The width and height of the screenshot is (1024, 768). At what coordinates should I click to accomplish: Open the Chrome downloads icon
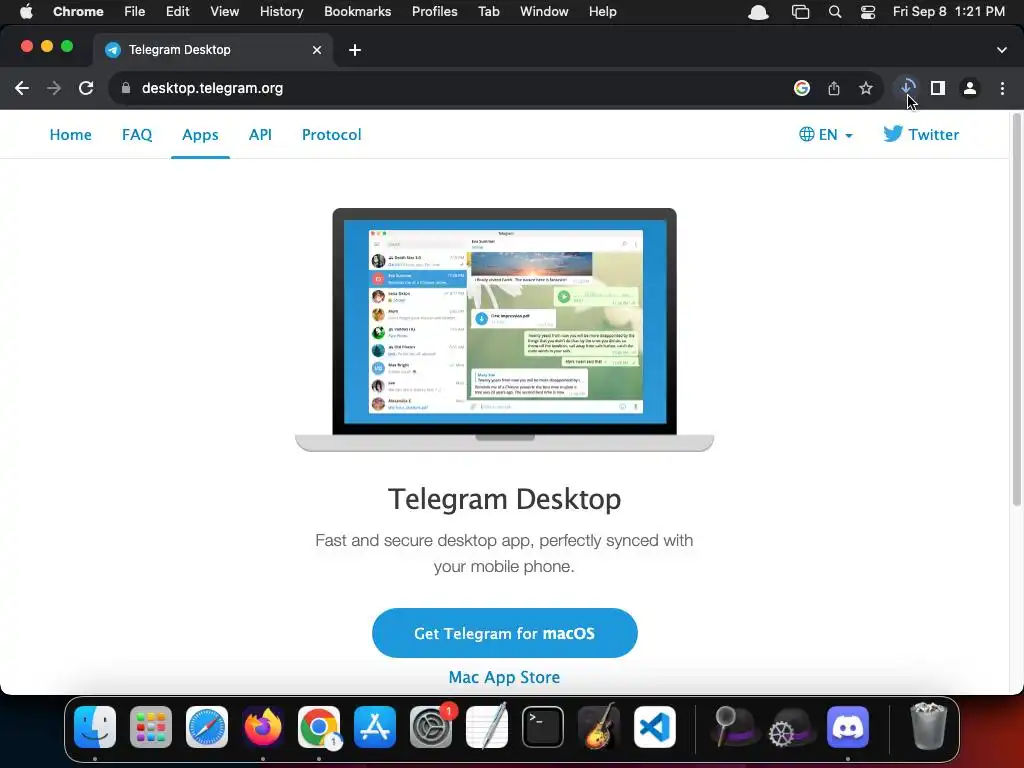coord(906,88)
